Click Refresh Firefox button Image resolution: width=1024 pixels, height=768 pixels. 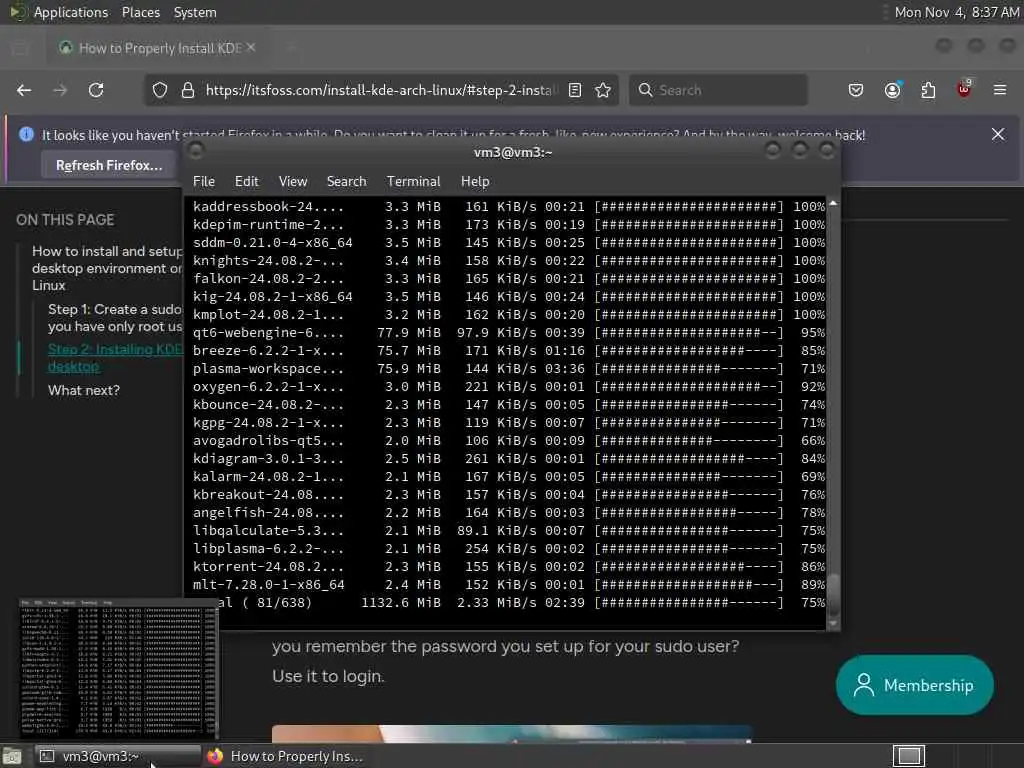coord(109,165)
